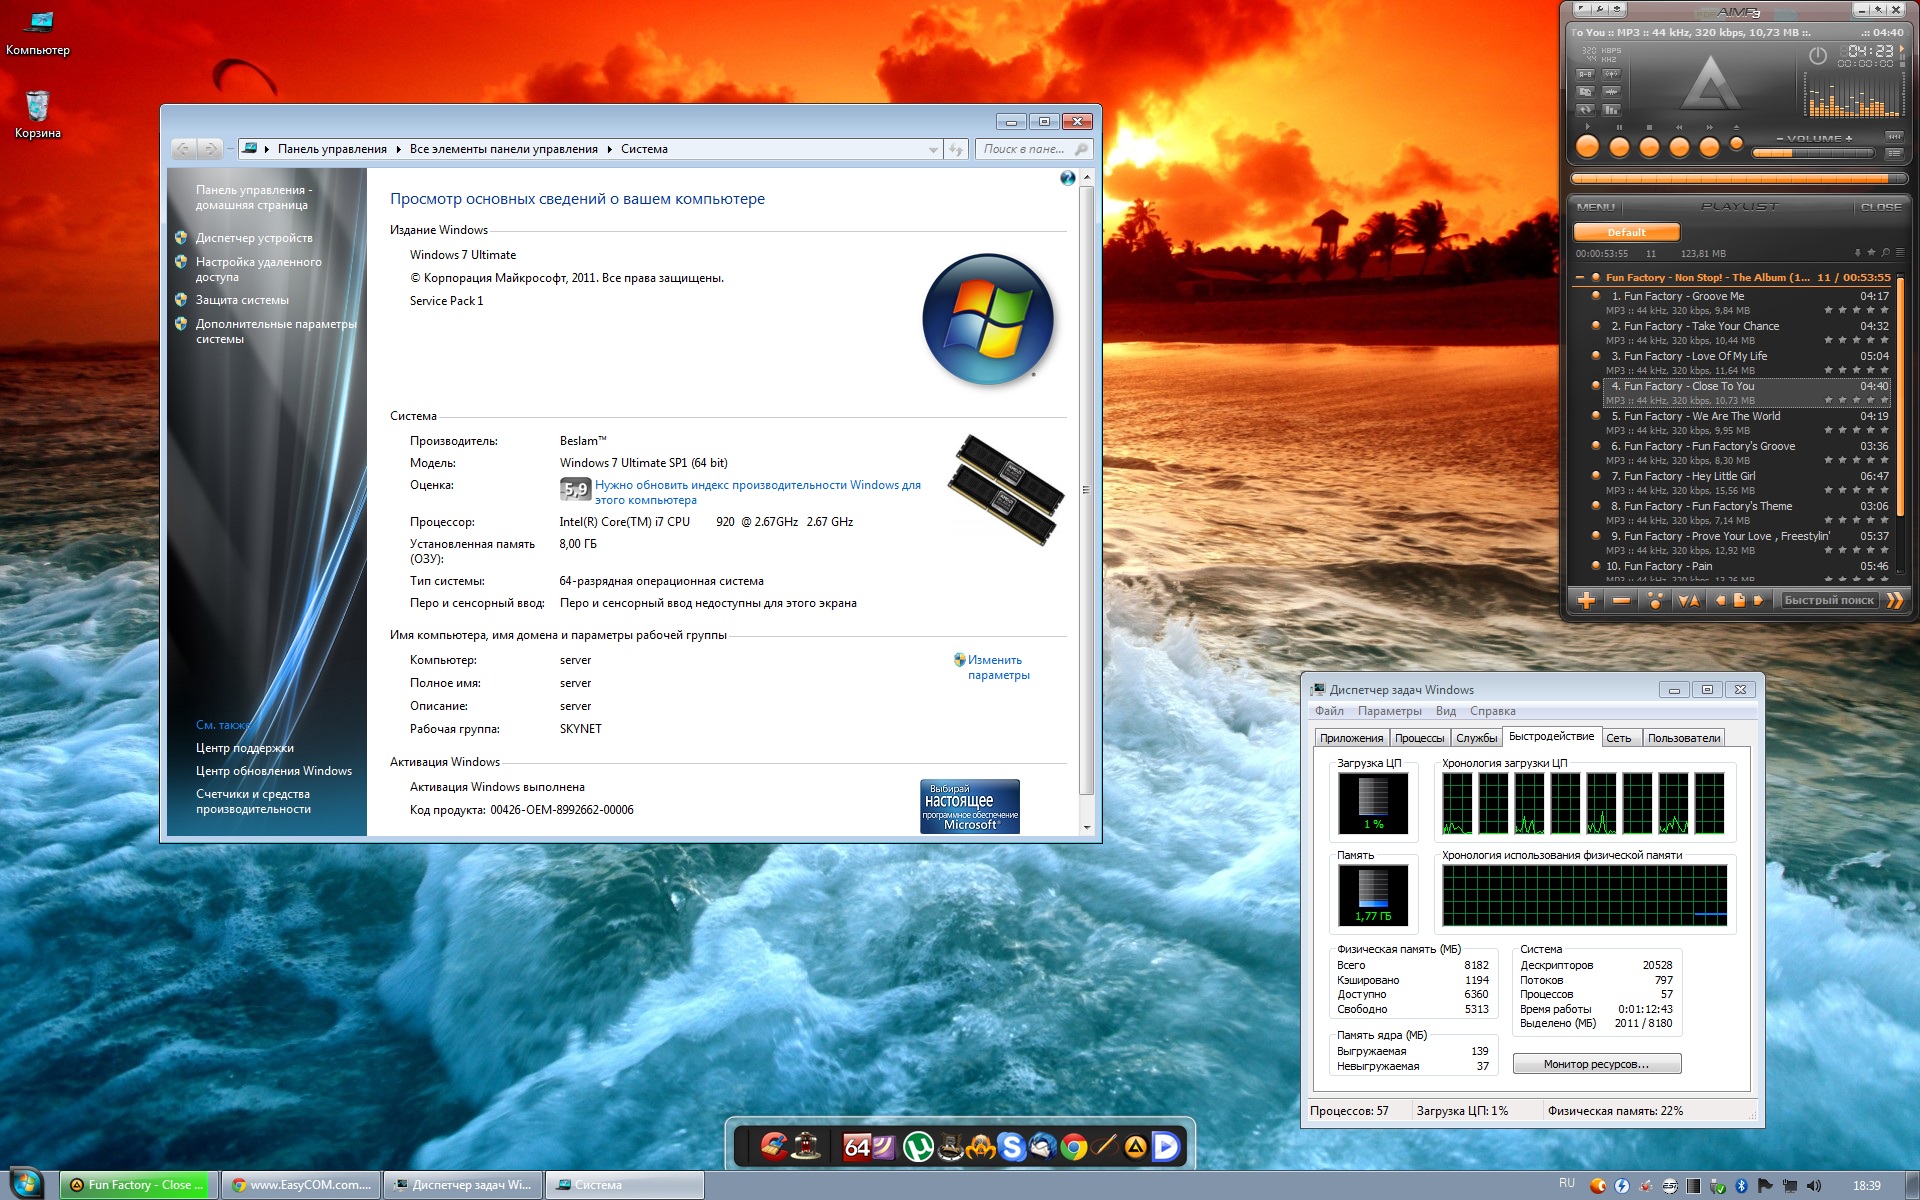Open the playlist misc dots icon

[1655, 600]
